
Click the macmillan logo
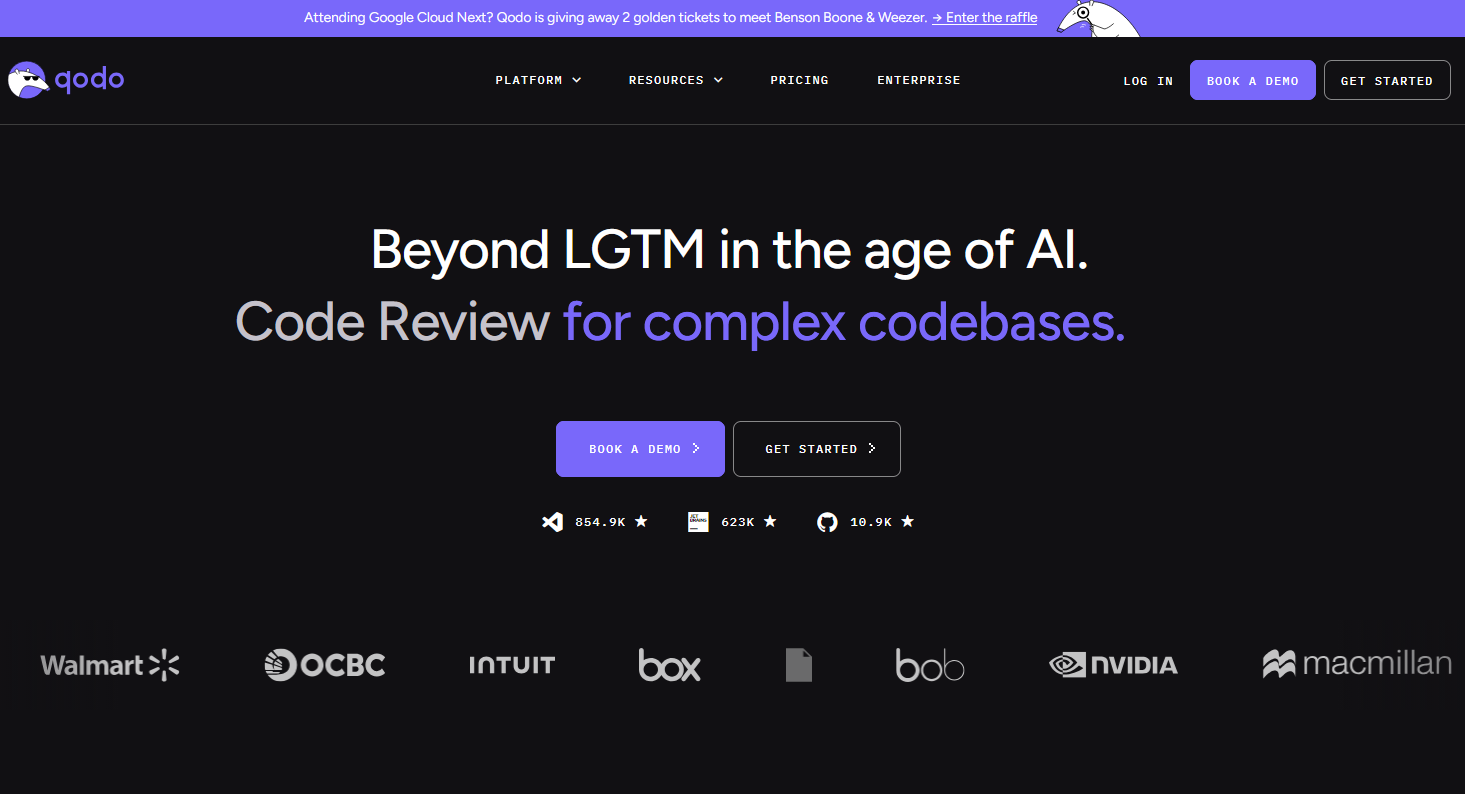point(1357,664)
